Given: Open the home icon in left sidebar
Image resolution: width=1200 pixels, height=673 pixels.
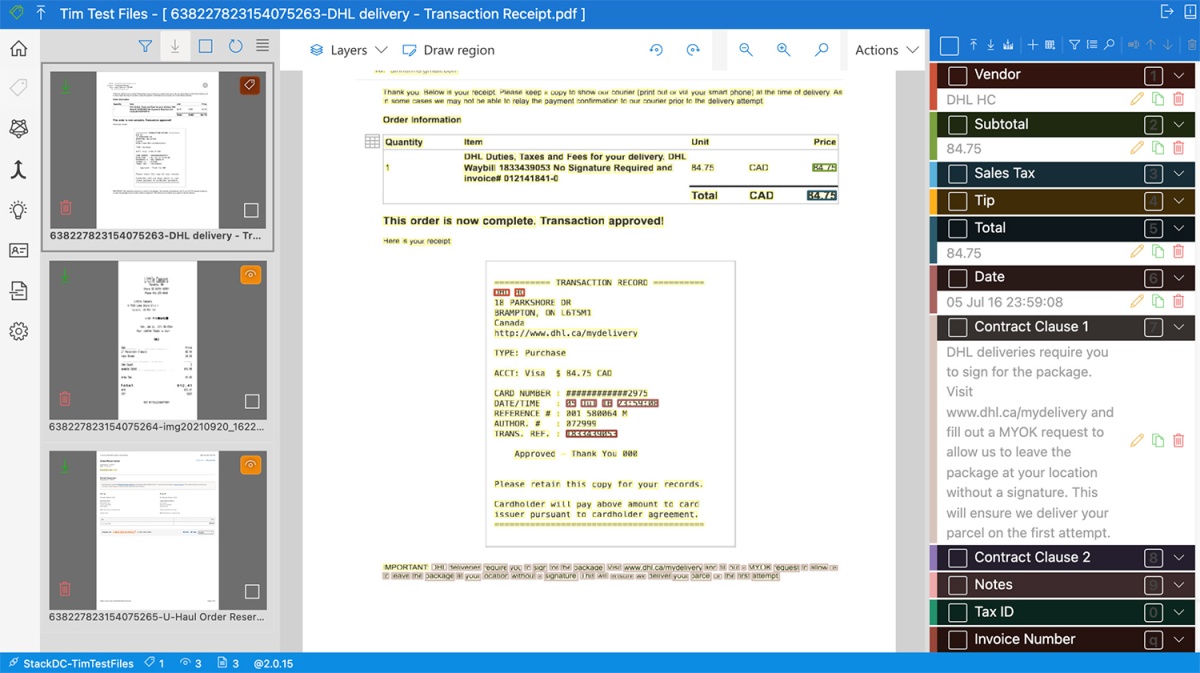Looking at the screenshot, I should (x=18, y=49).
